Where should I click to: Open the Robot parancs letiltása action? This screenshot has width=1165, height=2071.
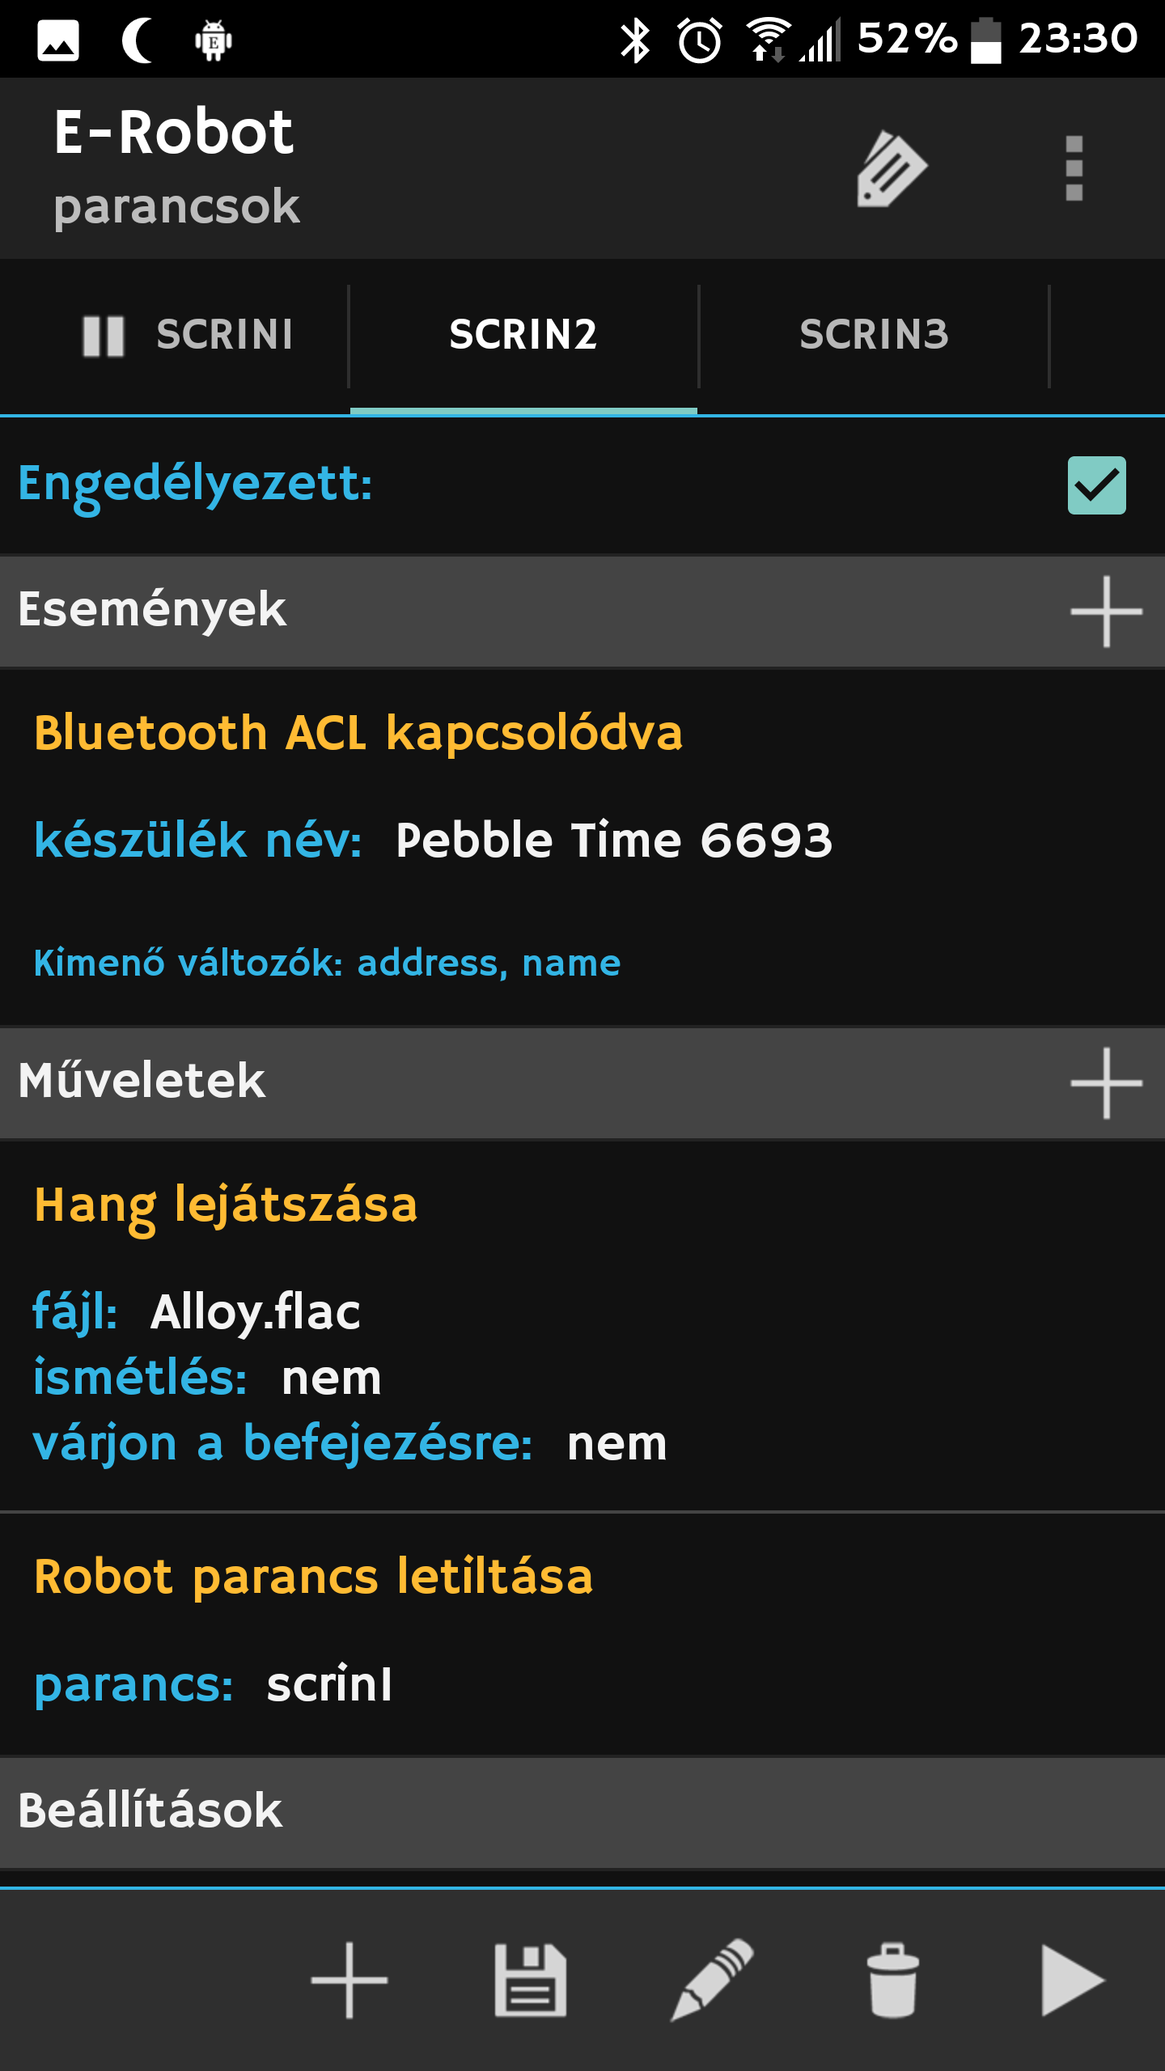582,1634
